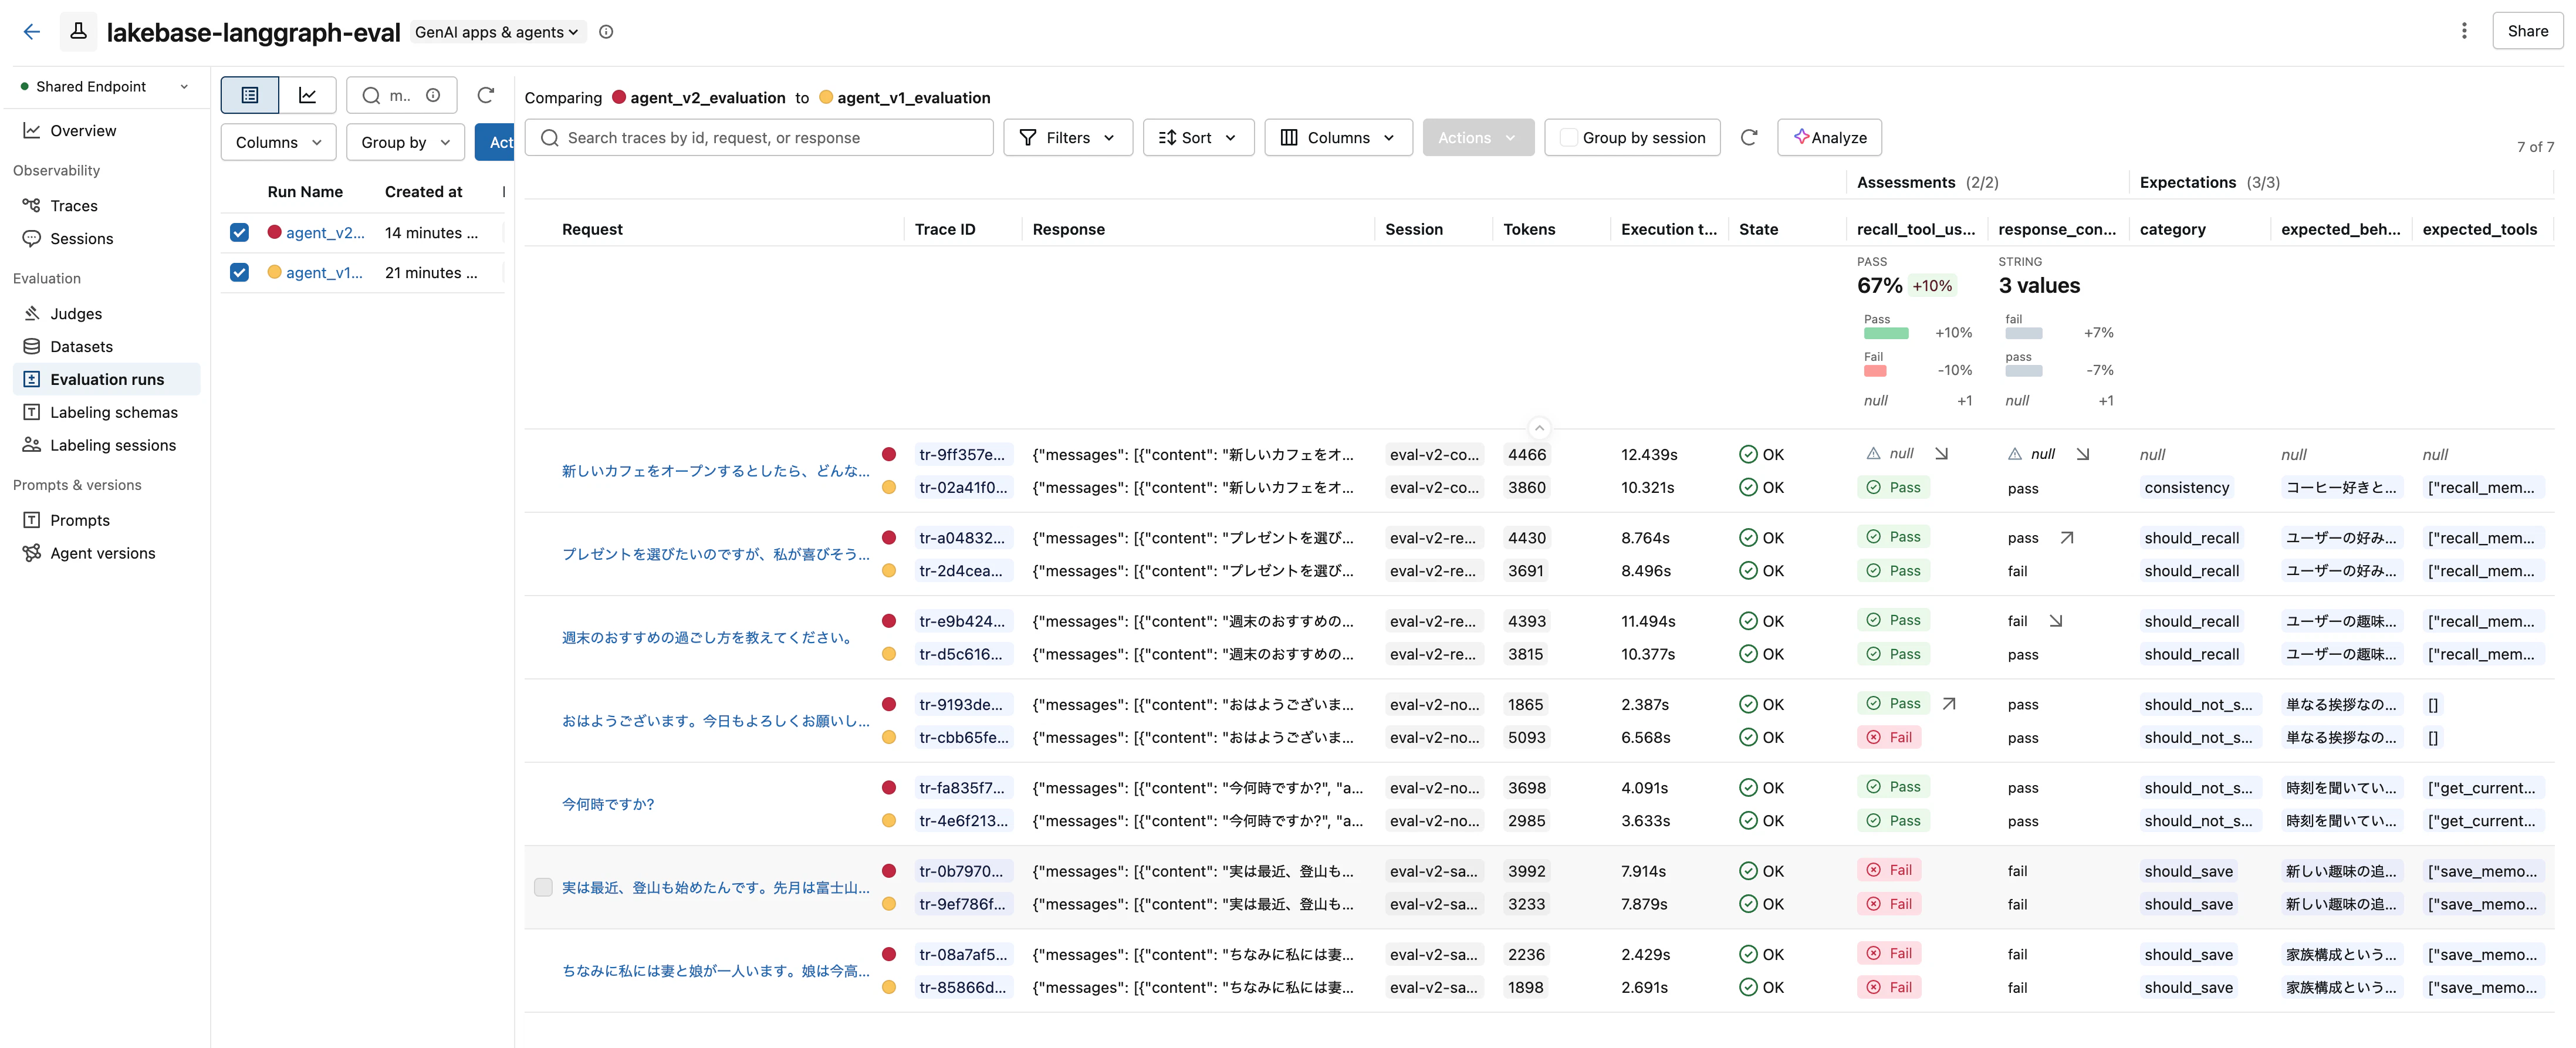Open the 今何時ですか? request link

tap(608, 804)
